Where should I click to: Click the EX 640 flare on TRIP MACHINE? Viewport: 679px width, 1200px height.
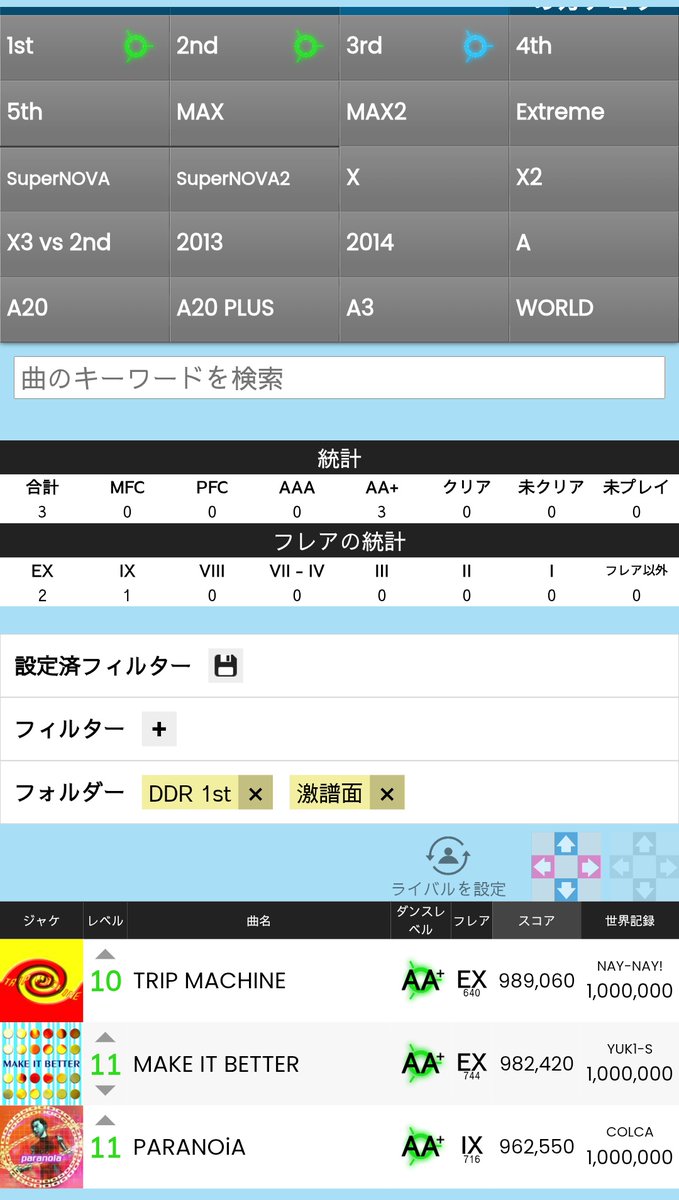click(x=472, y=983)
